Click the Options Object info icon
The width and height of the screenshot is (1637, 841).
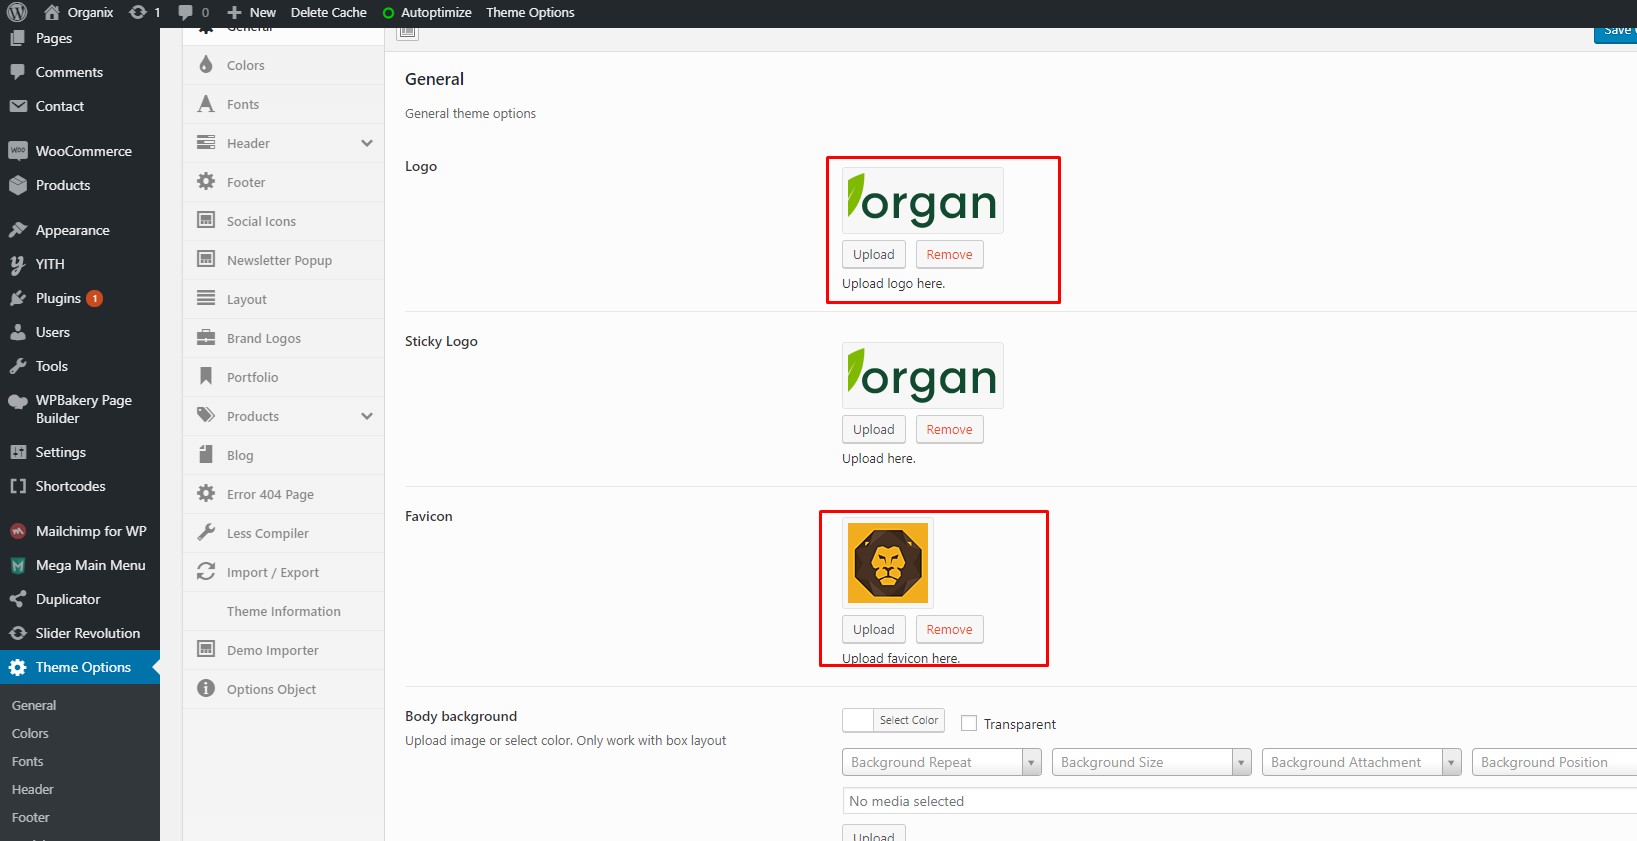tap(206, 689)
